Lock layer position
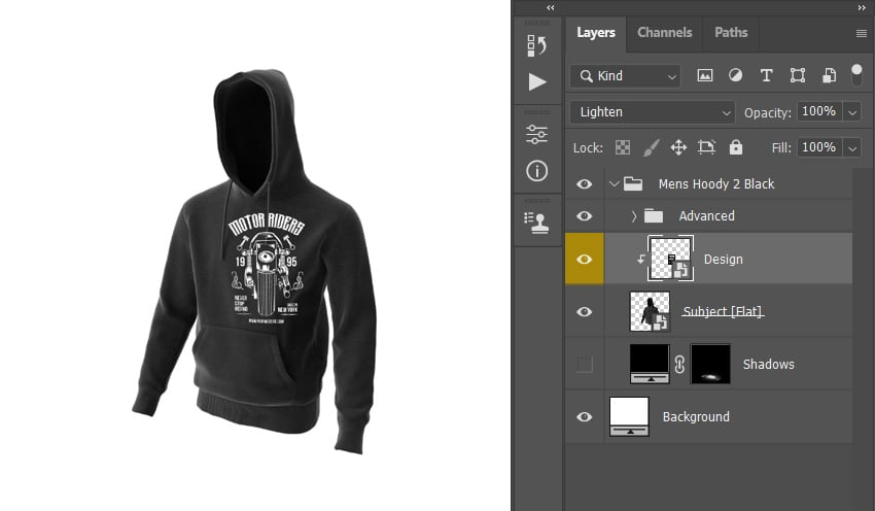875x511 pixels. [x=678, y=147]
